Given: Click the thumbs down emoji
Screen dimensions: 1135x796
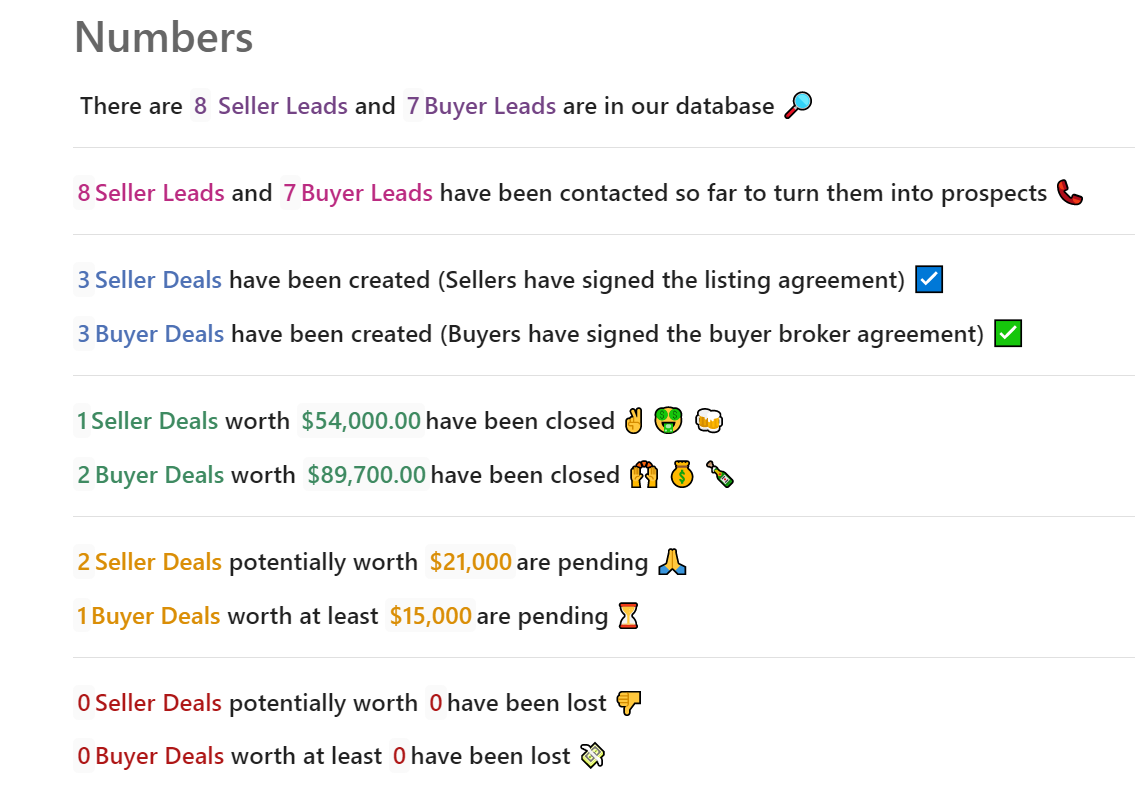Looking at the screenshot, I should [x=628, y=703].
